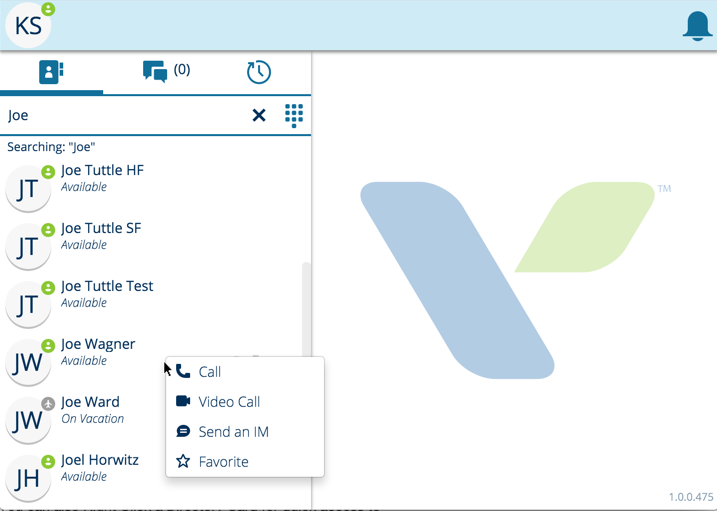Click the (0) unread chat count
The height and width of the screenshot is (512, 717).
tap(182, 69)
